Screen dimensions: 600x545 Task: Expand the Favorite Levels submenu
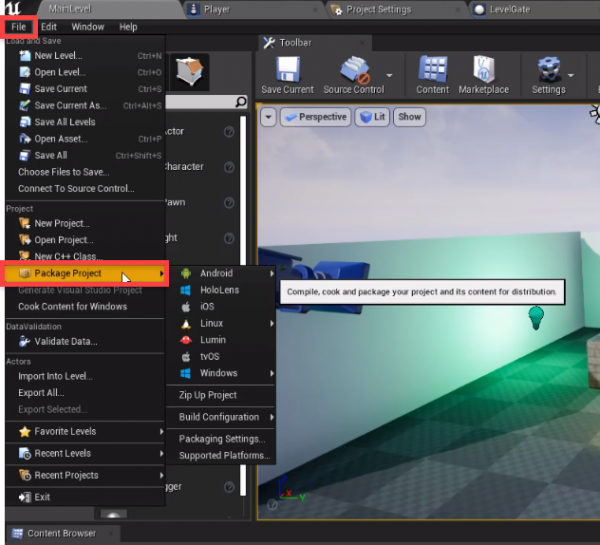click(85, 431)
